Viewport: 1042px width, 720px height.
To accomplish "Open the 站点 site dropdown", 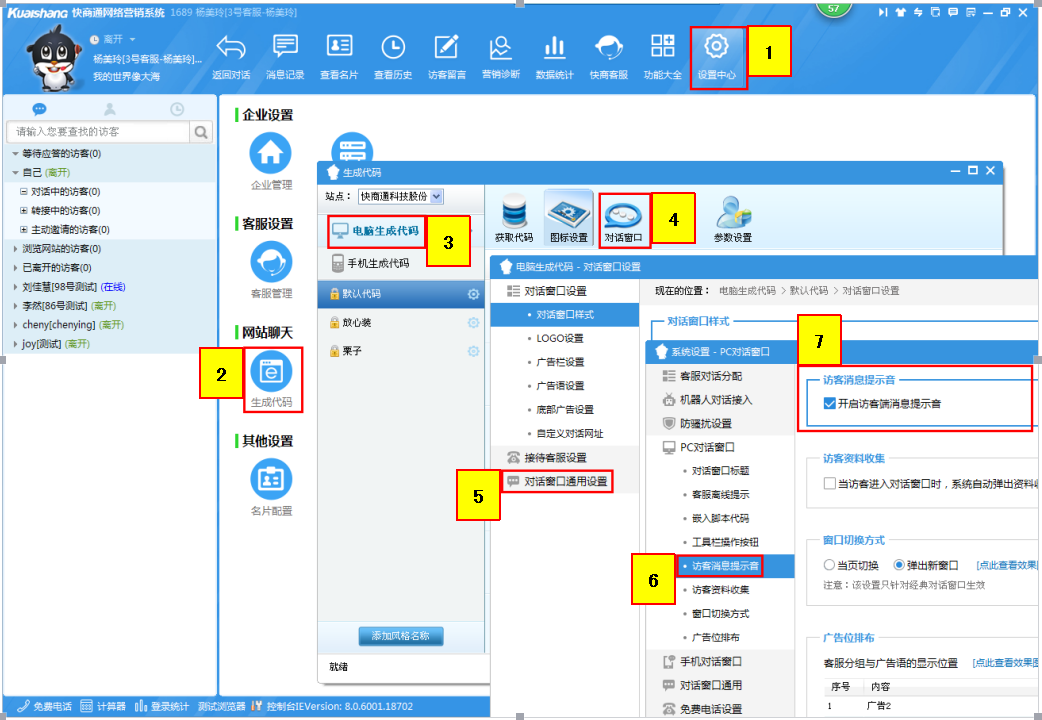I will (400, 197).
